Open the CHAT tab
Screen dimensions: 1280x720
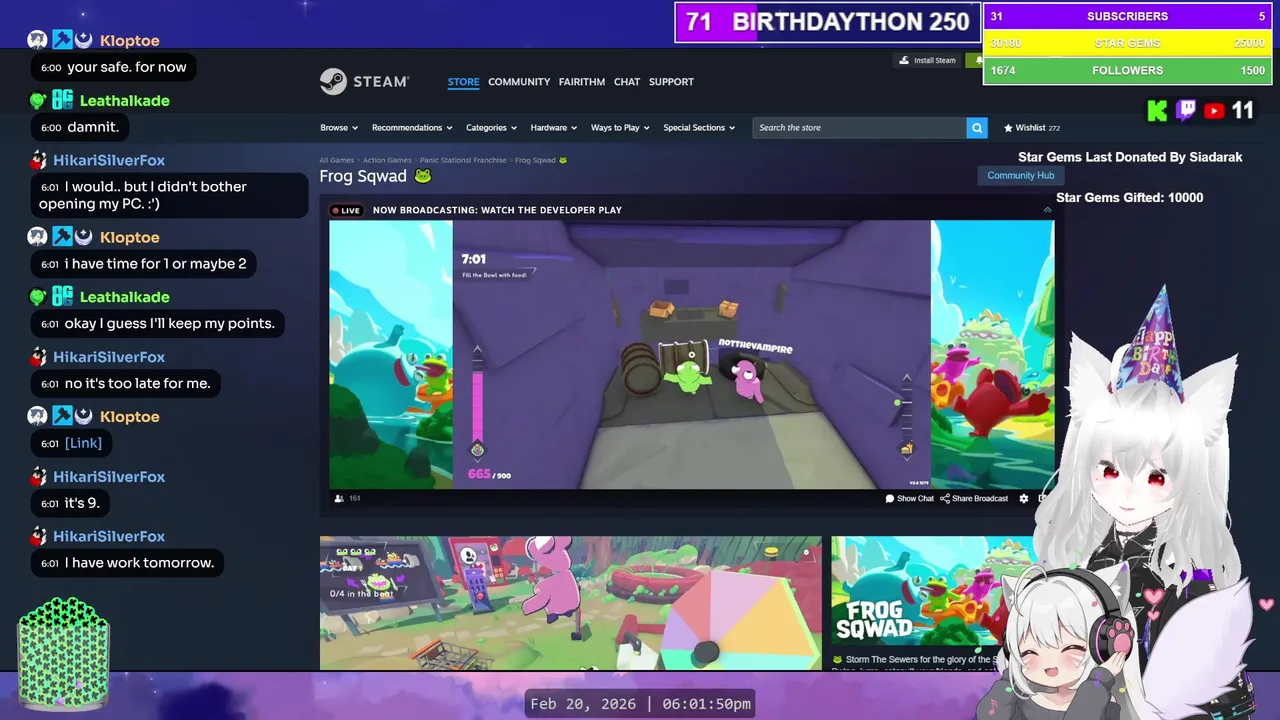(627, 82)
